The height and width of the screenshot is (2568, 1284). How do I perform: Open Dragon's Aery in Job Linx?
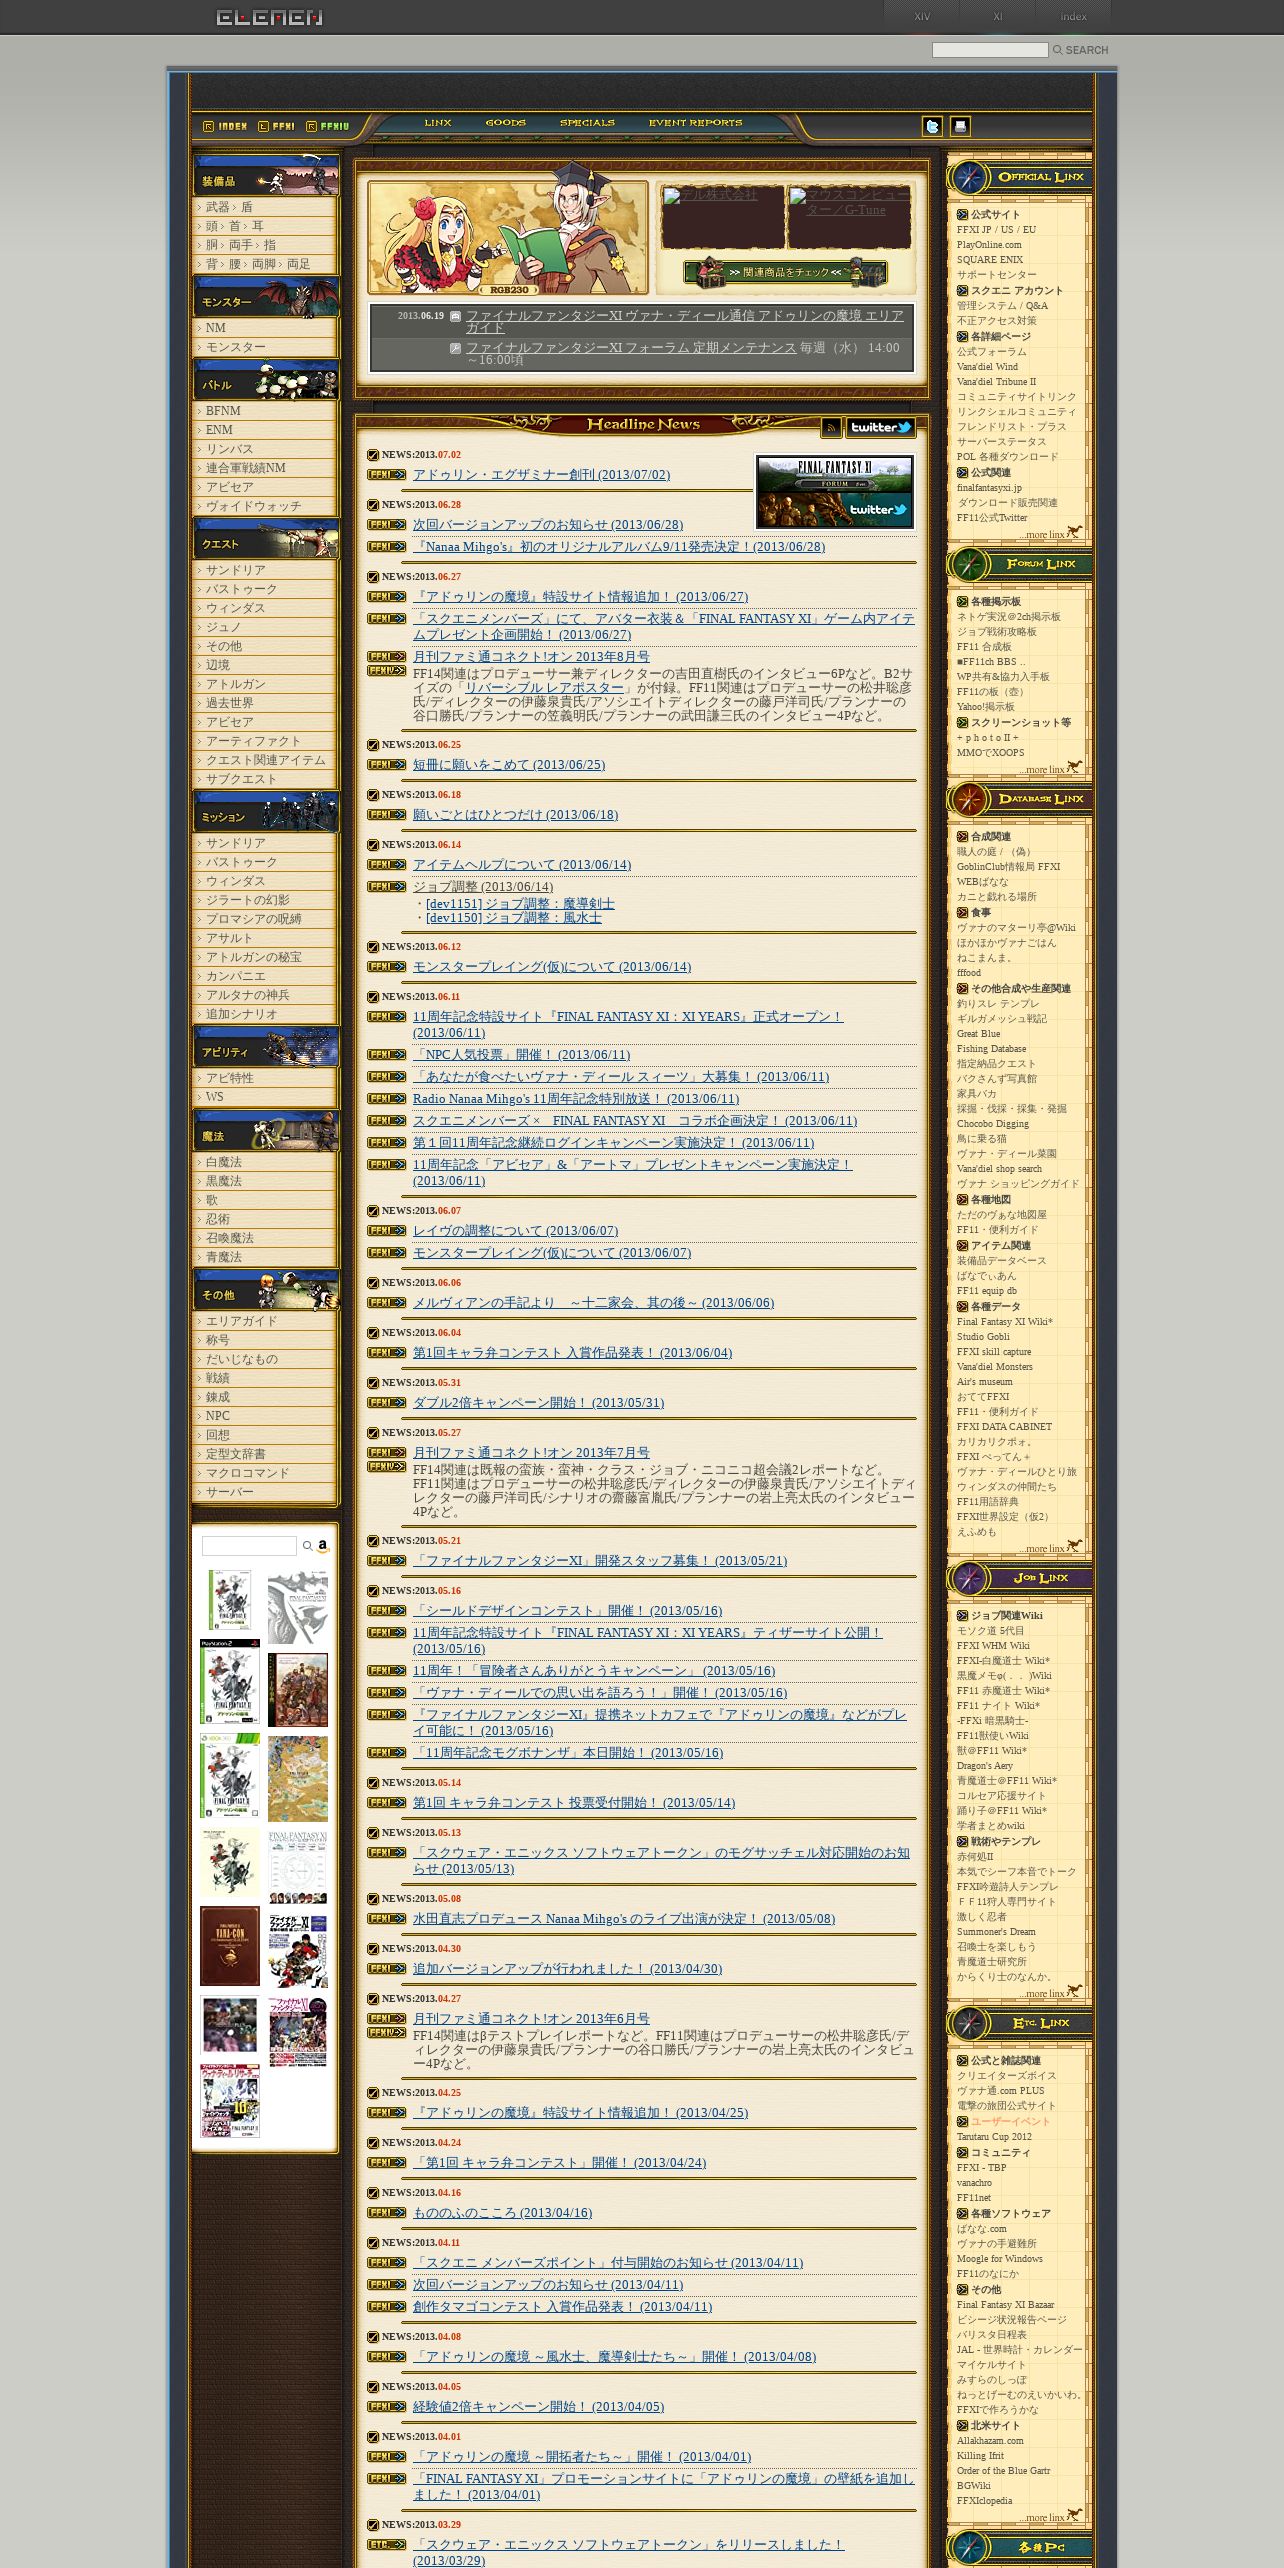click(984, 1766)
